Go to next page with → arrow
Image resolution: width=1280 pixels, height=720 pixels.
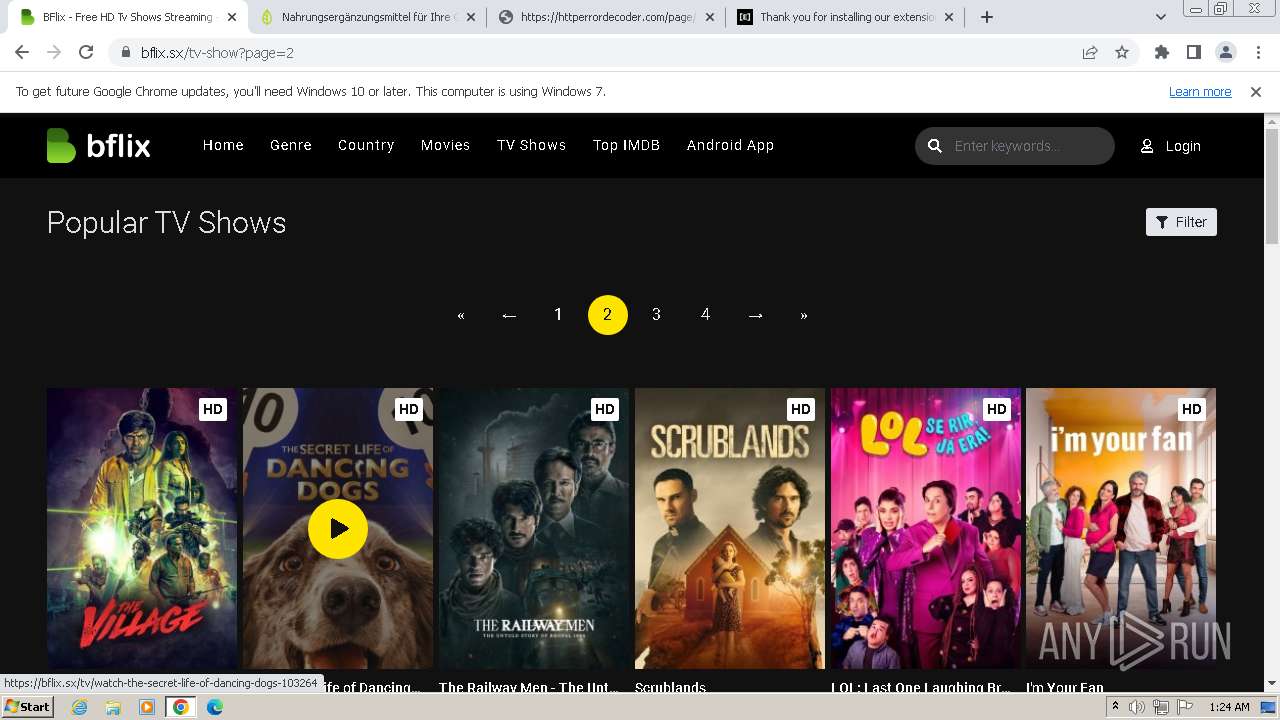click(756, 315)
